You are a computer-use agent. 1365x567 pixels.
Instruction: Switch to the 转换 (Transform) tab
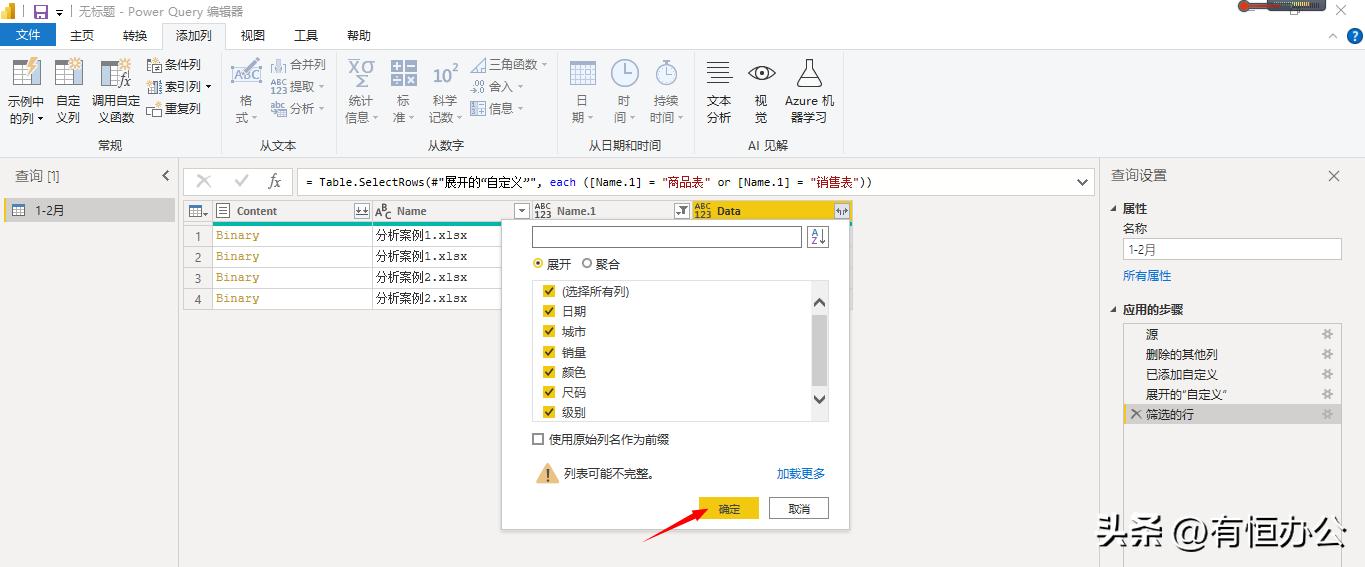tap(135, 35)
